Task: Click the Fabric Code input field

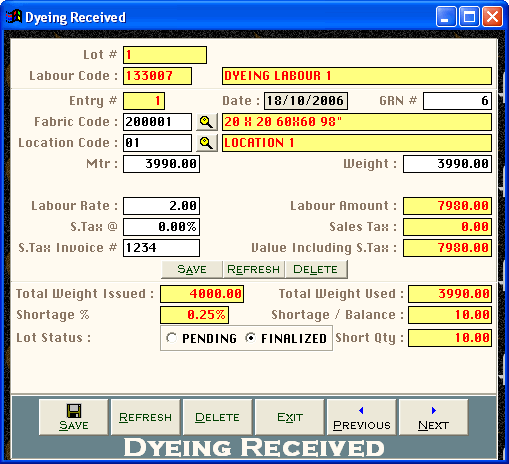Action: pyautogui.click(x=157, y=122)
